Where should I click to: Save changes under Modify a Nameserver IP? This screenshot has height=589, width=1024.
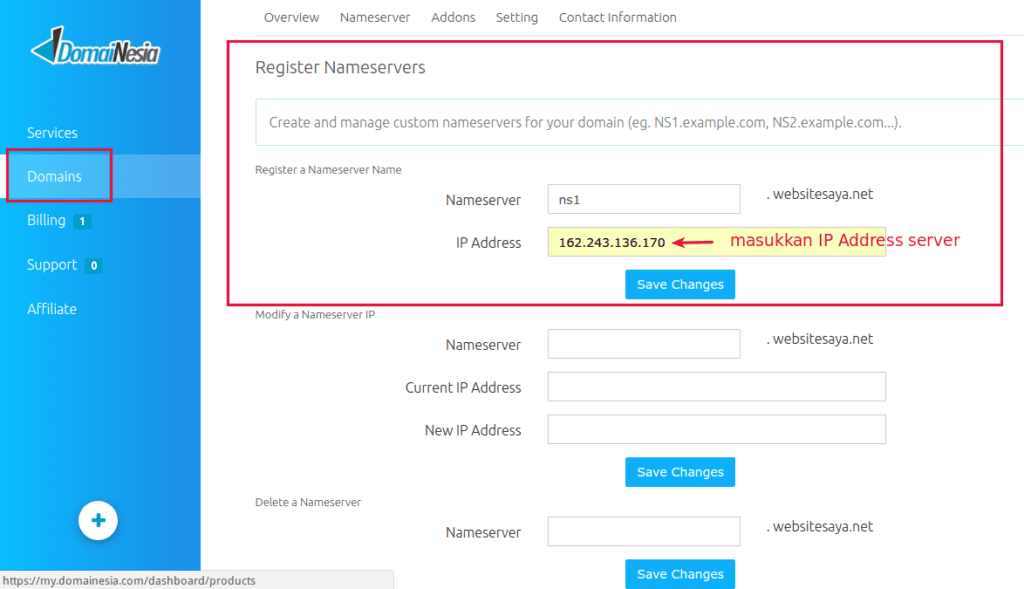(680, 471)
